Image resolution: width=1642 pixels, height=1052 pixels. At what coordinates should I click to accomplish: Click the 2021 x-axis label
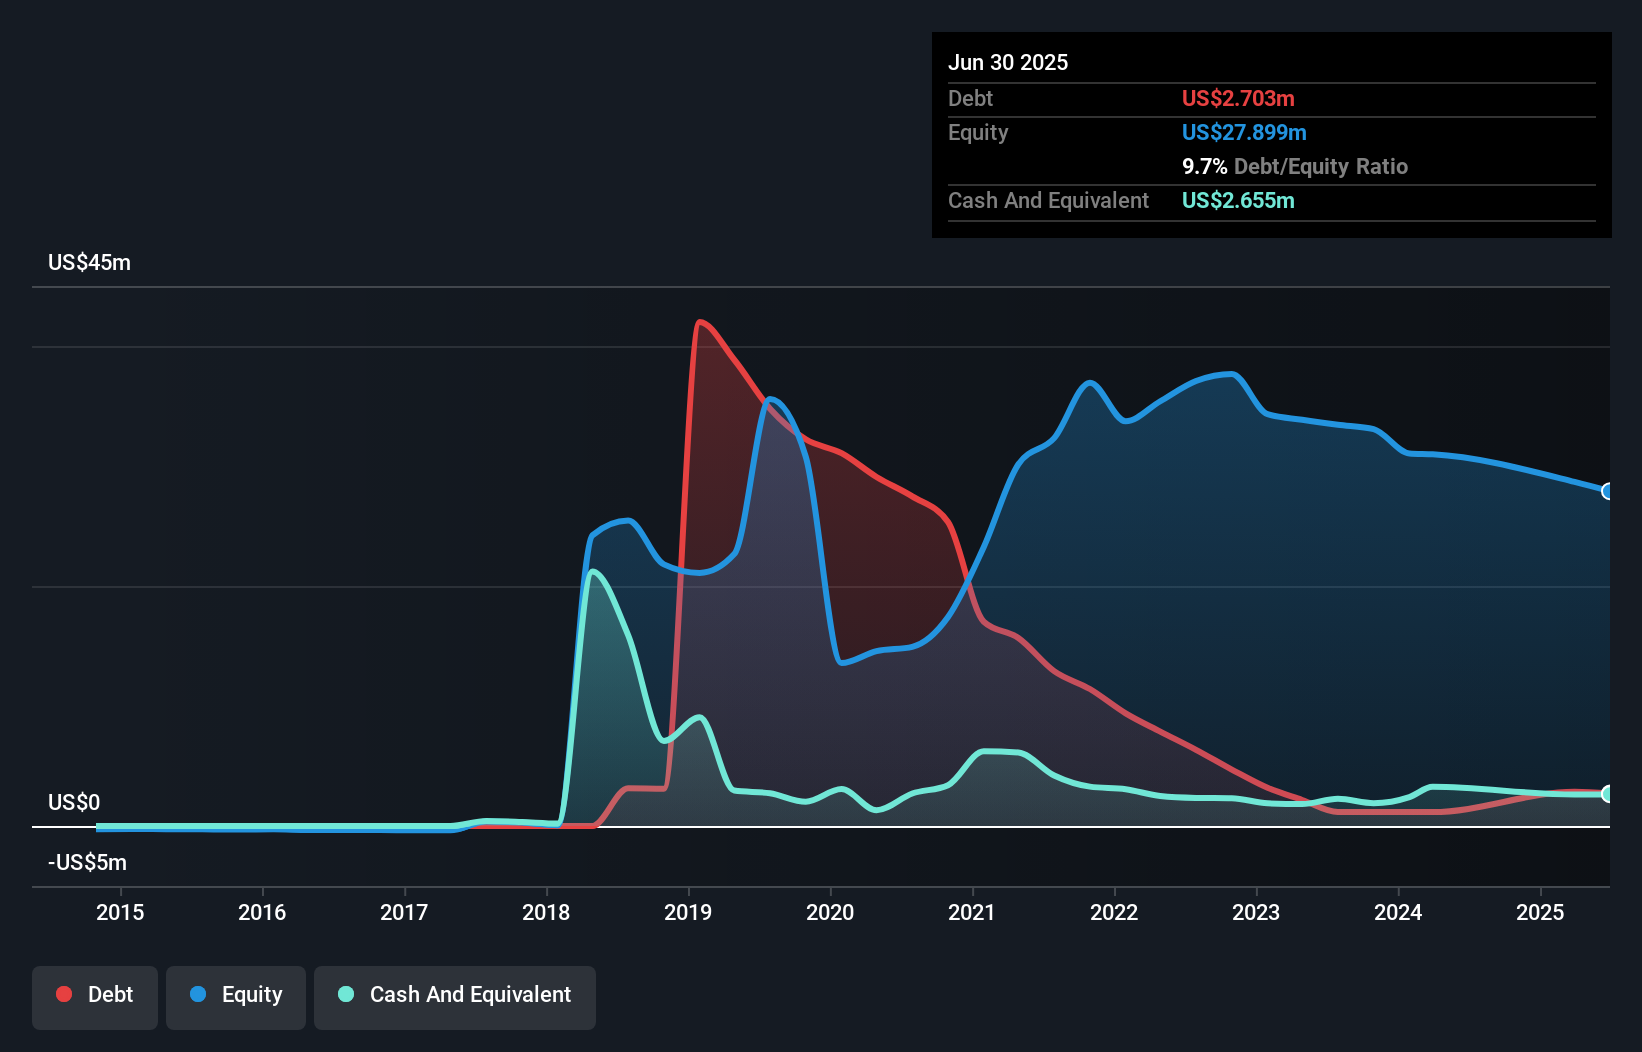[972, 912]
